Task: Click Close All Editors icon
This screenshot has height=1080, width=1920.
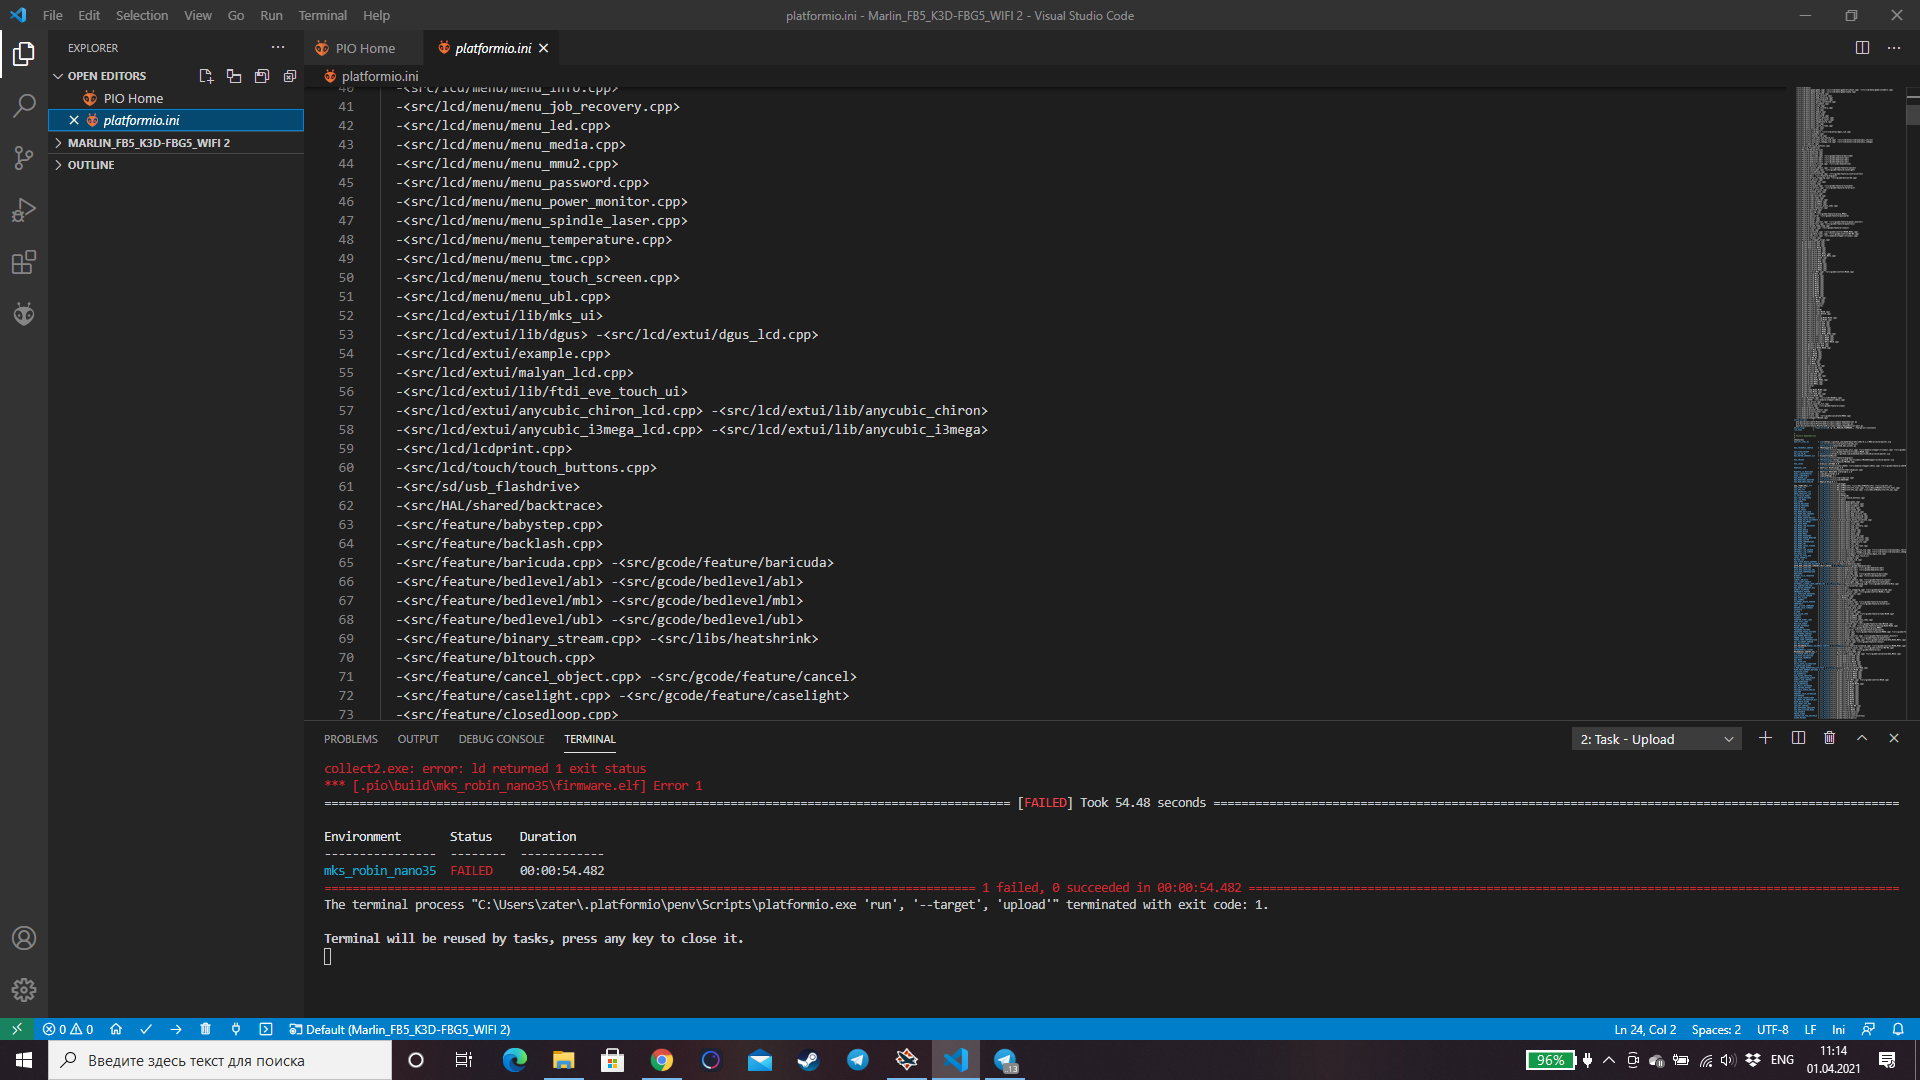Action: click(x=290, y=76)
